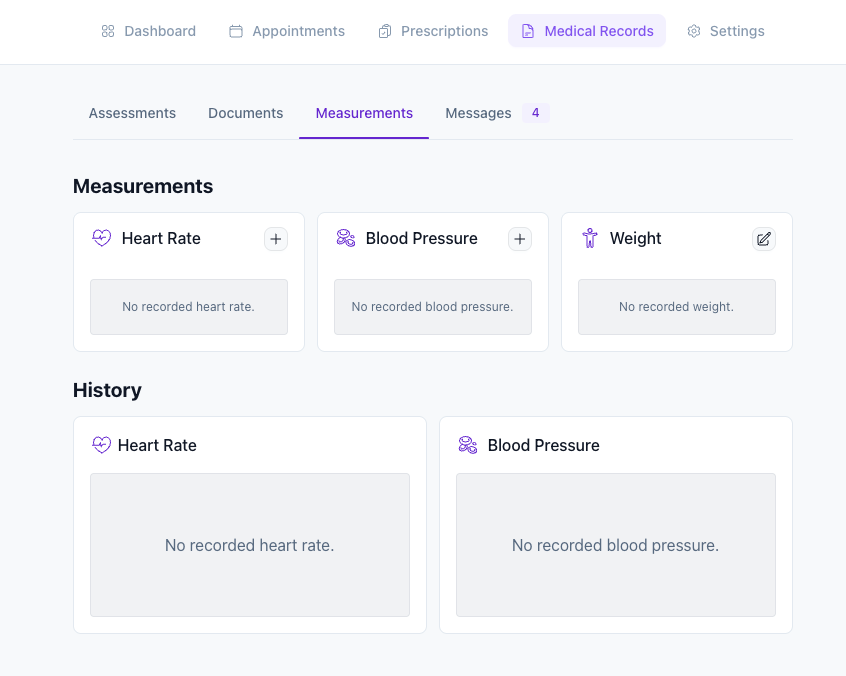Open the Messages tab

(x=478, y=113)
